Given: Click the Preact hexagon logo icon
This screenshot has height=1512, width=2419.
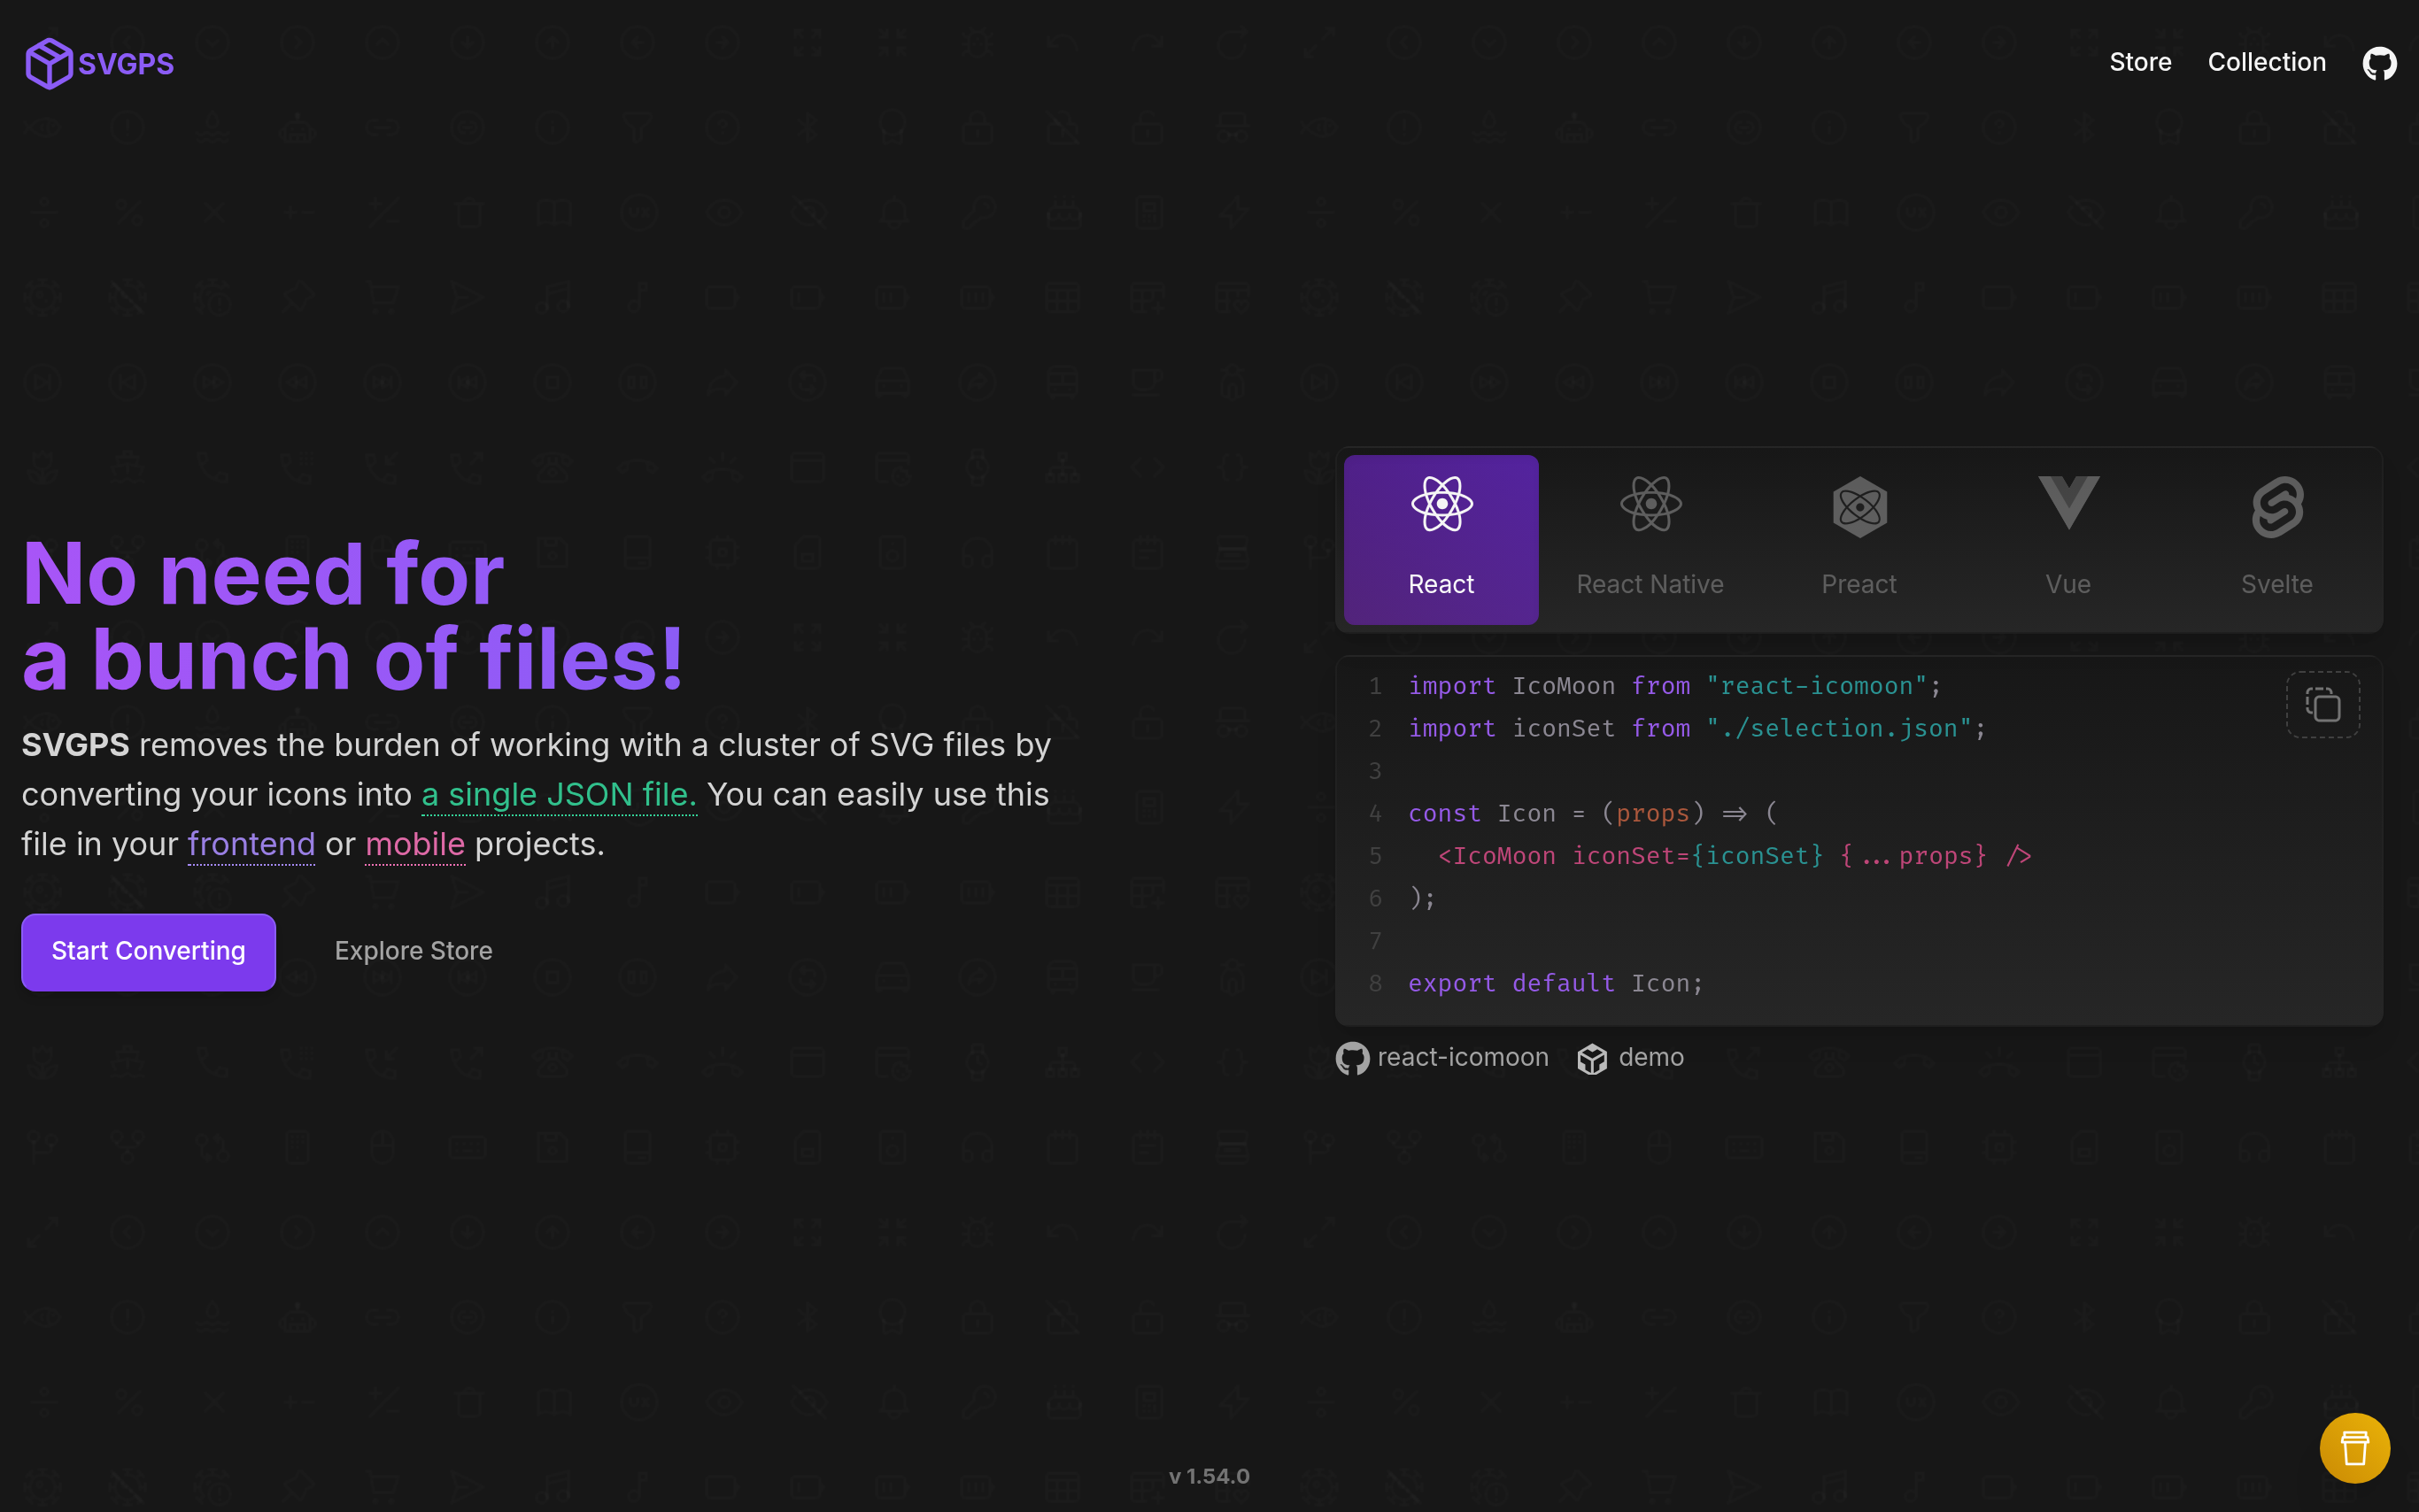Looking at the screenshot, I should [x=1859, y=506].
